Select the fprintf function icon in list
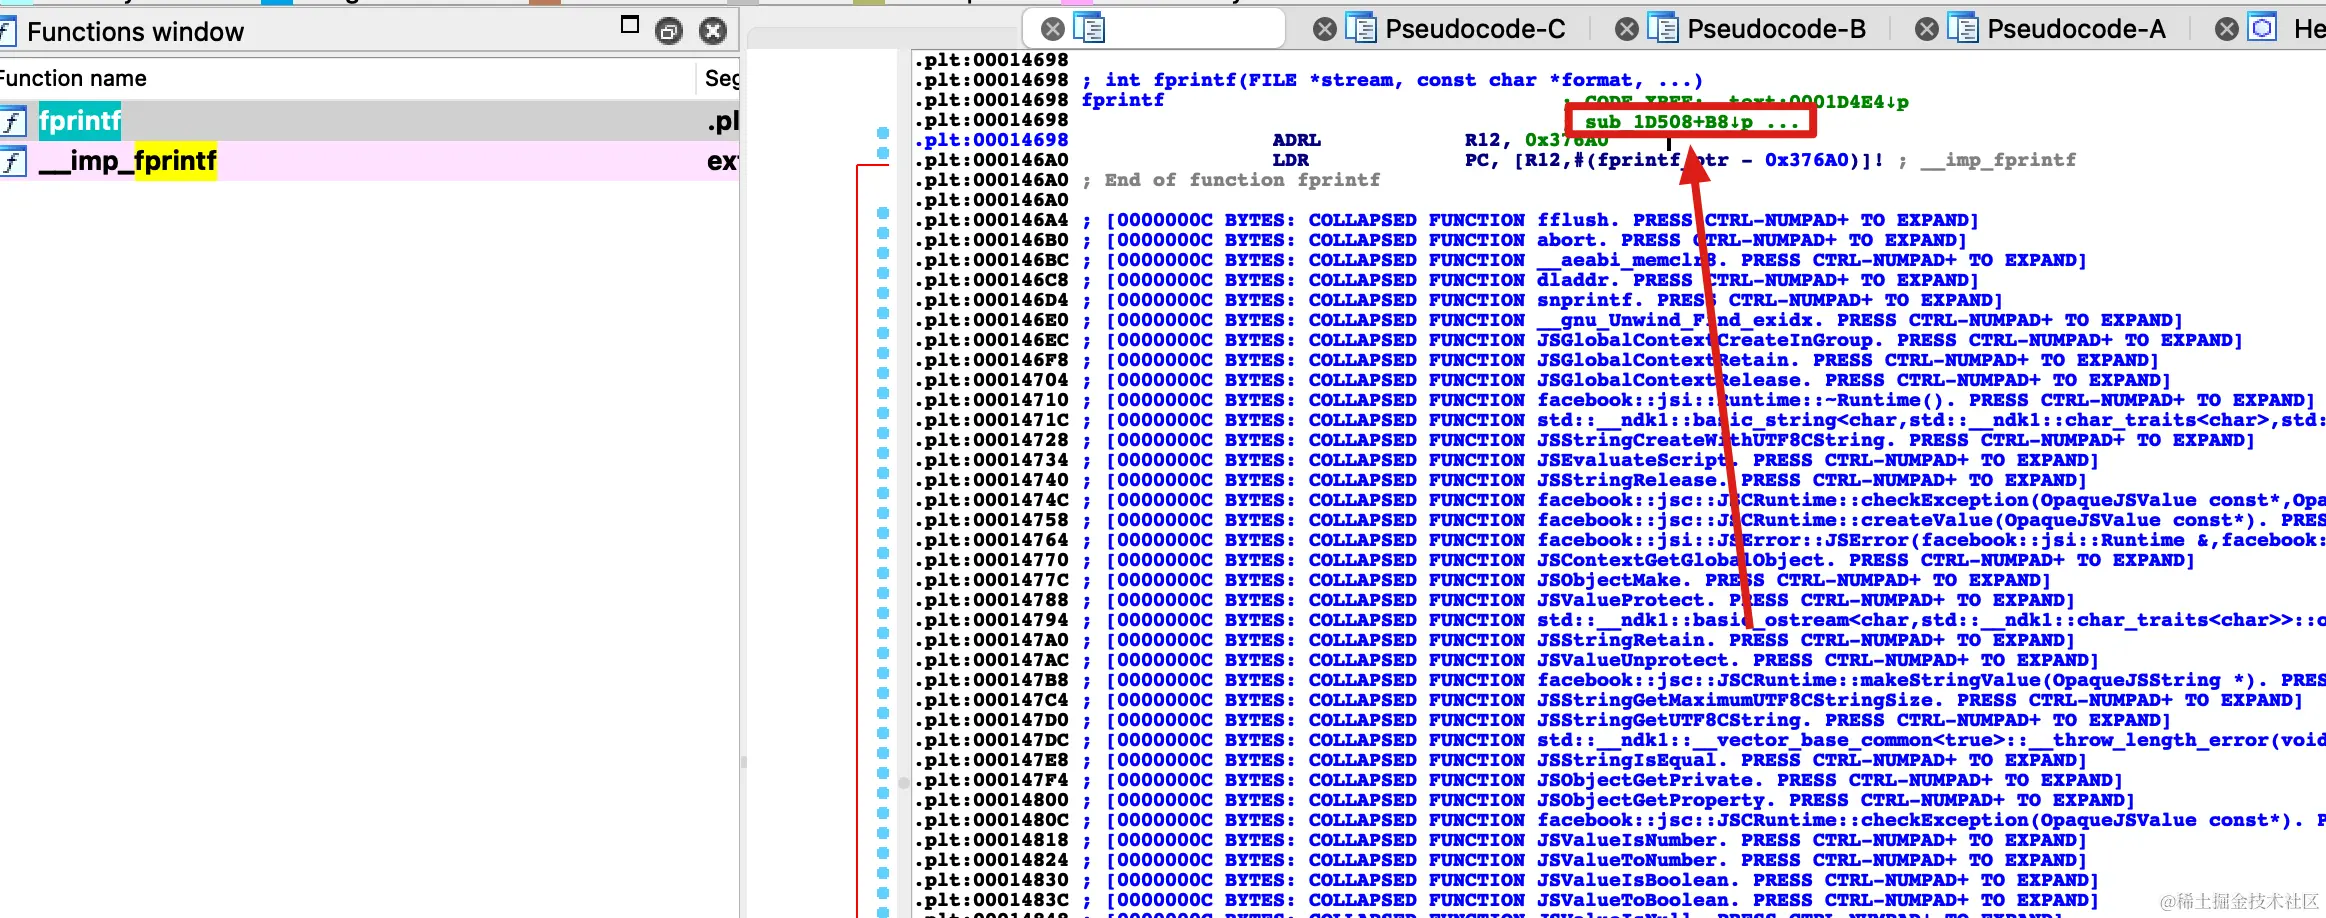This screenshot has height=918, width=2326. pos(12,122)
